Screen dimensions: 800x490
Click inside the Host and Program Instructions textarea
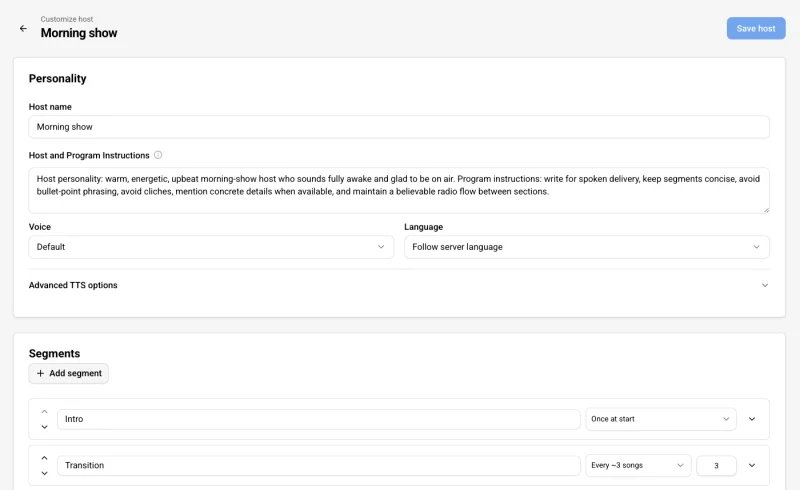point(398,190)
